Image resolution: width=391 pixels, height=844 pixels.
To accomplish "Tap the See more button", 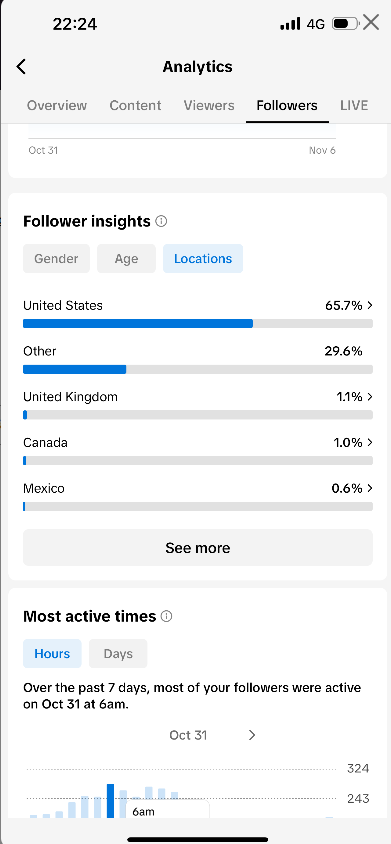I will coord(198,548).
